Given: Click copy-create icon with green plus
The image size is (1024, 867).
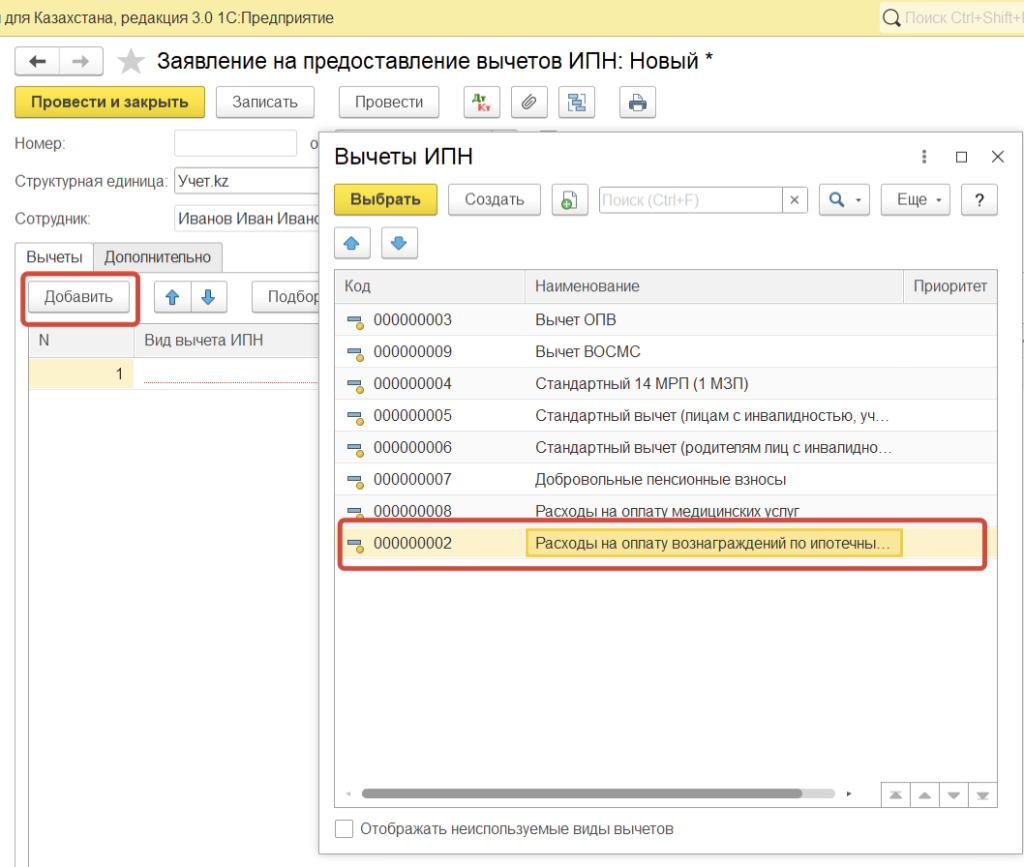Looking at the screenshot, I should pyautogui.click(x=569, y=200).
